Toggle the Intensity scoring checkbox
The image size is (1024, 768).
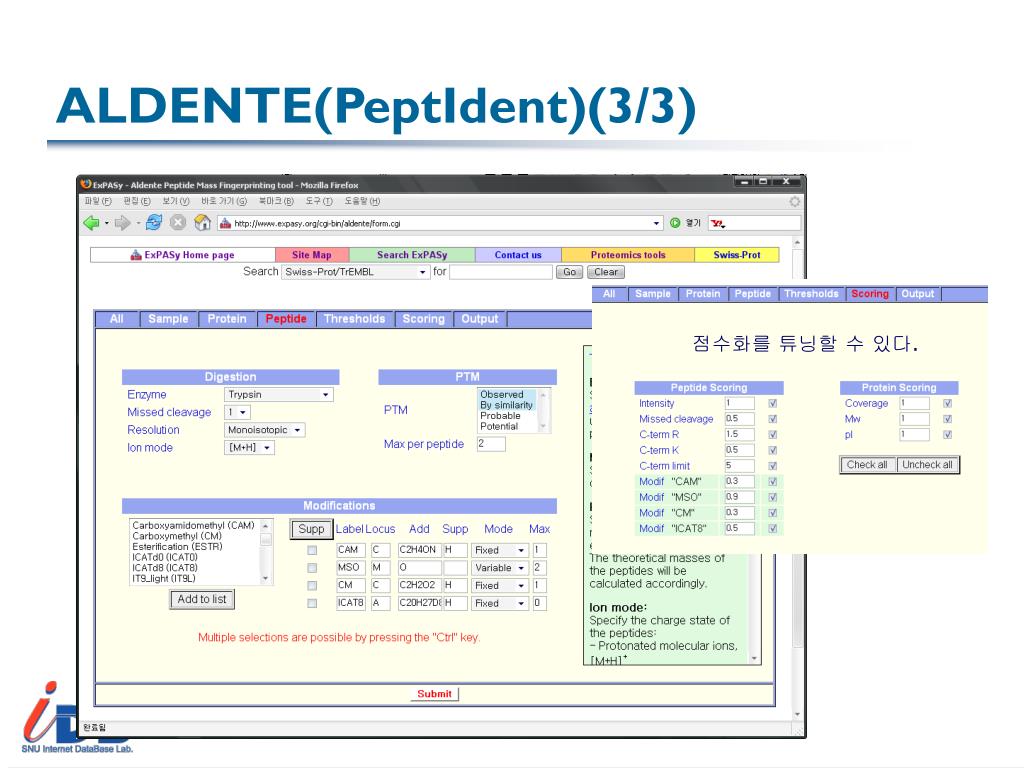pyautogui.click(x=773, y=404)
